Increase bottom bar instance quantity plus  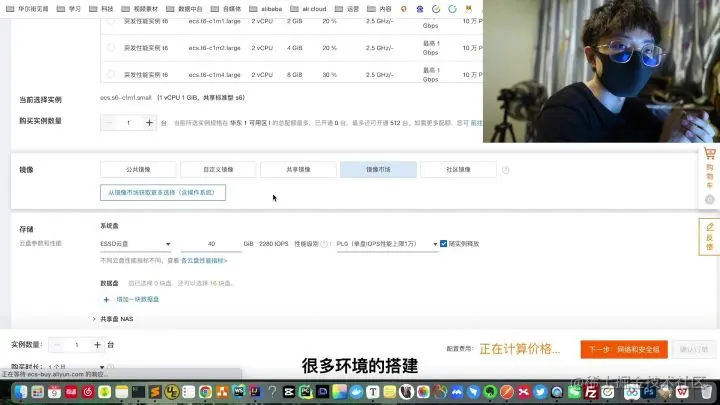97,344
